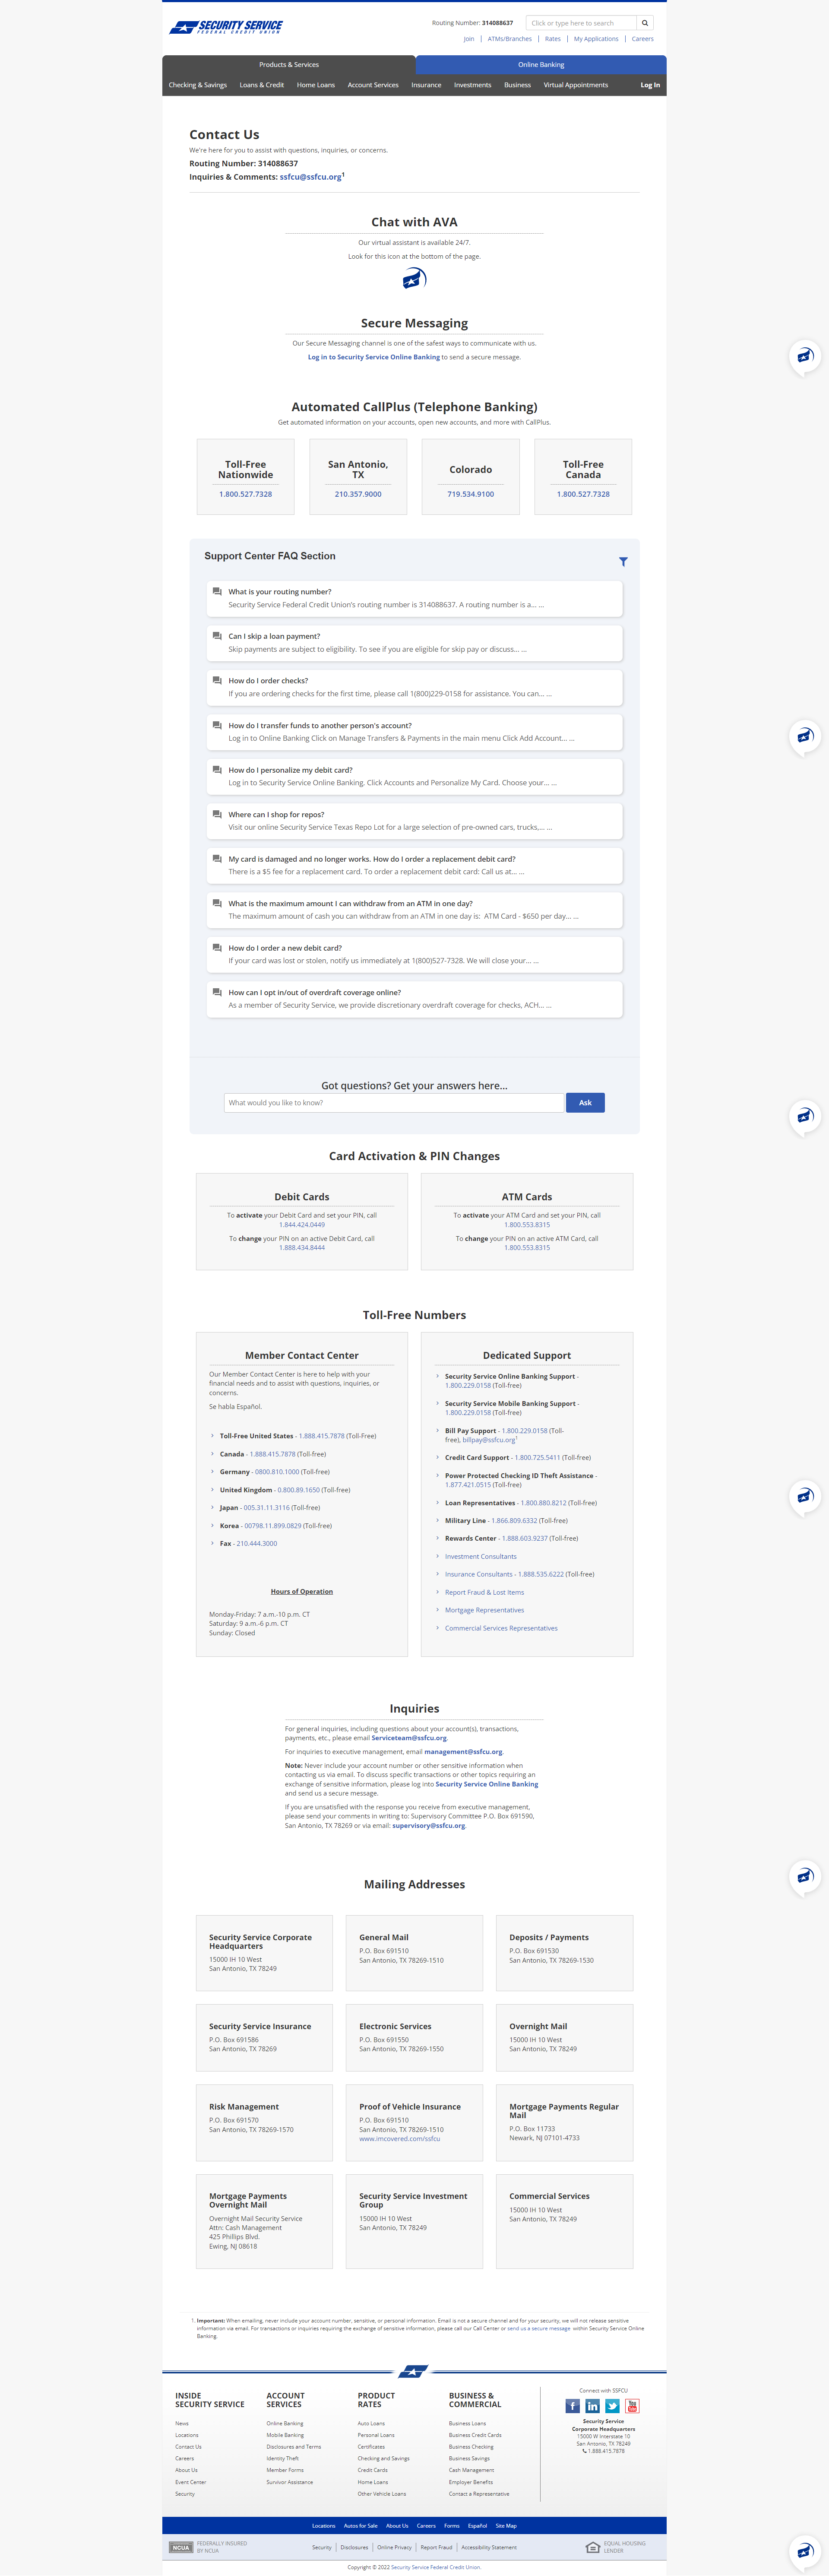Open Rates link in header
Image resolution: width=829 pixels, height=2576 pixels.
click(x=553, y=39)
